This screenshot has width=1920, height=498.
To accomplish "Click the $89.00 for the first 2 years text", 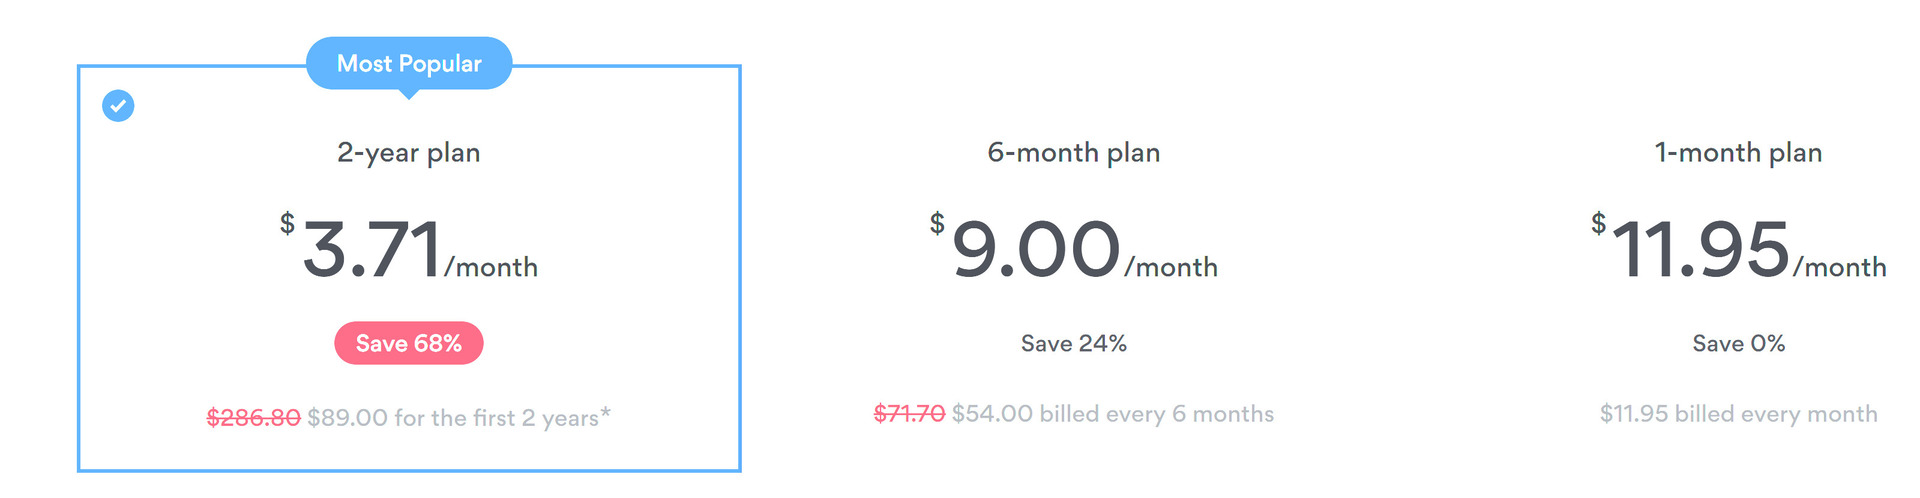I will pos(452,418).
